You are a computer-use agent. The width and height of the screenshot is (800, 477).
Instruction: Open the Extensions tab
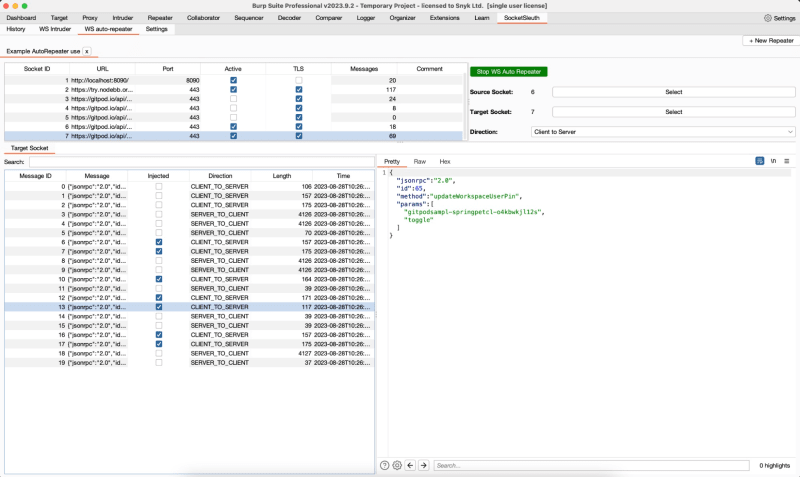click(x=444, y=18)
